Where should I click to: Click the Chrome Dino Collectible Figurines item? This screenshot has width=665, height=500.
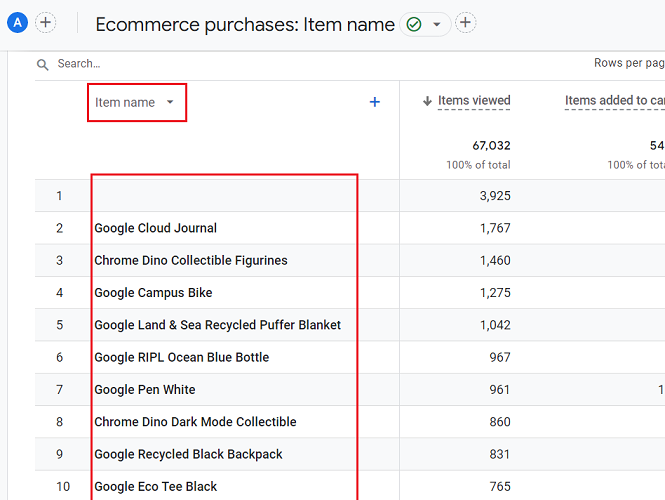coord(190,260)
